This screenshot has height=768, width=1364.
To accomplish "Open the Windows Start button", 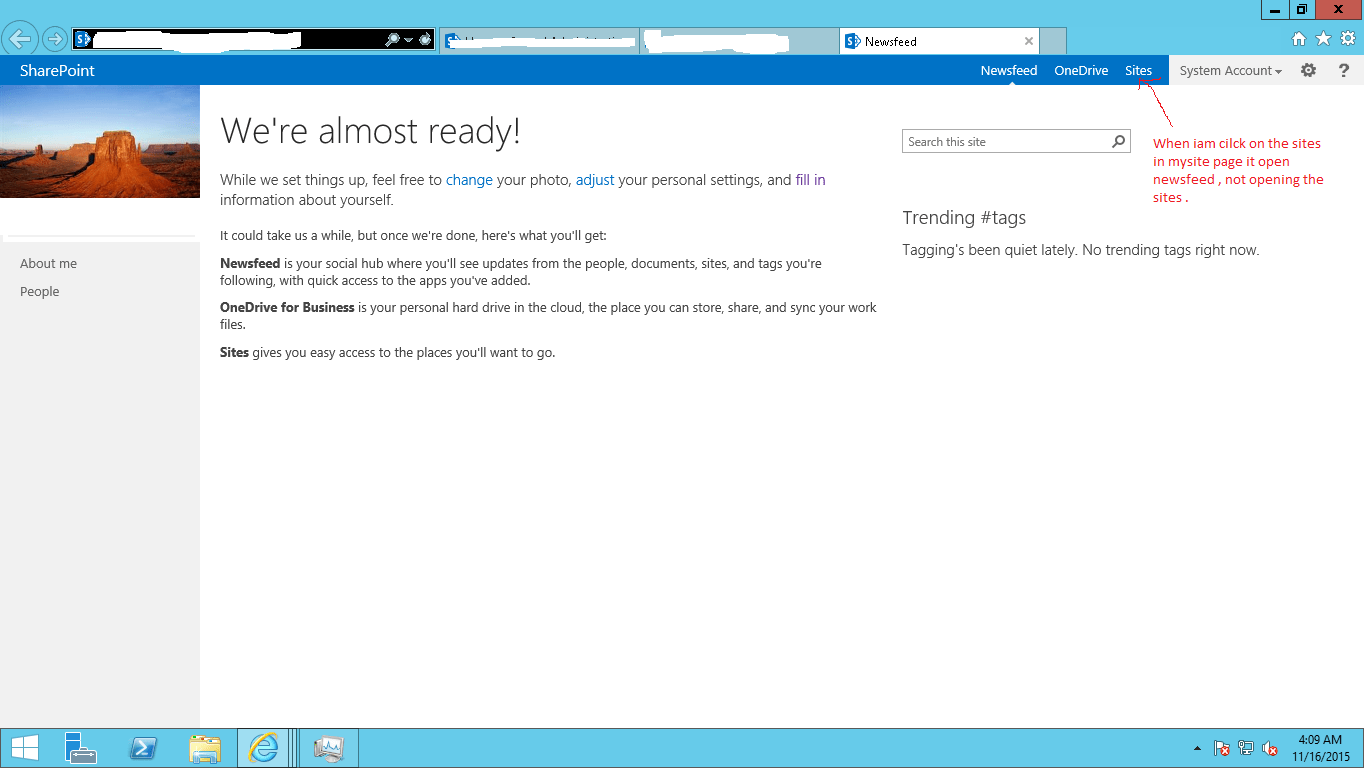I will [x=25, y=748].
